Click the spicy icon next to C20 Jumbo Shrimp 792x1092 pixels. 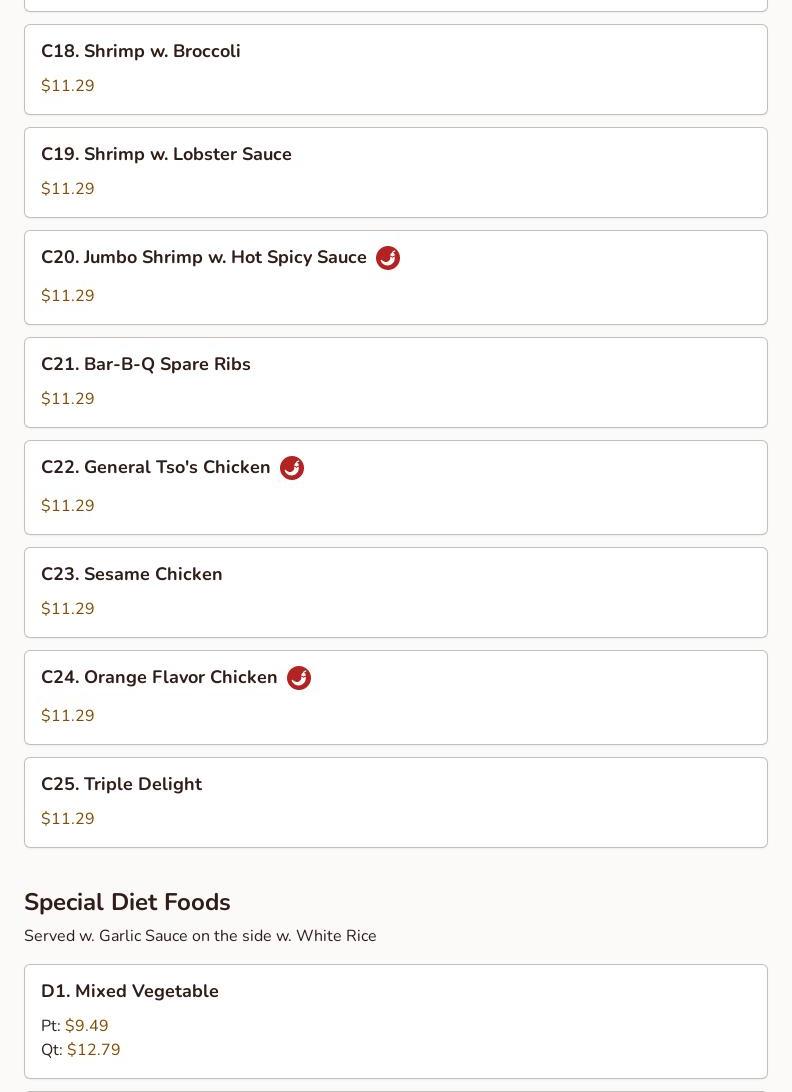(x=388, y=258)
